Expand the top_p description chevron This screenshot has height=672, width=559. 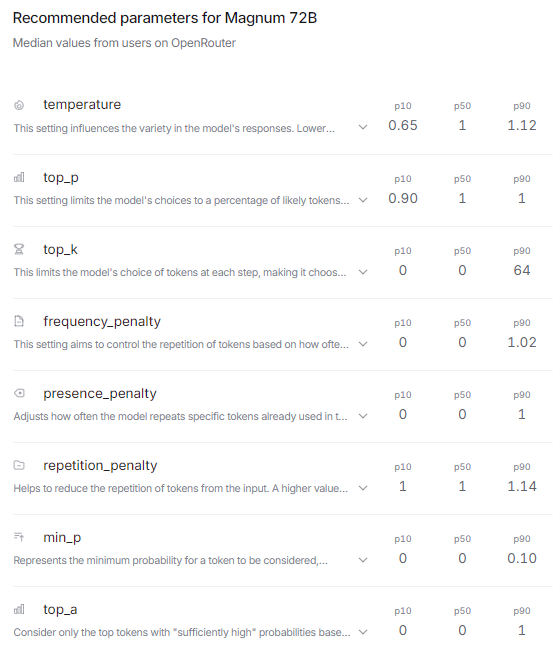[363, 200]
